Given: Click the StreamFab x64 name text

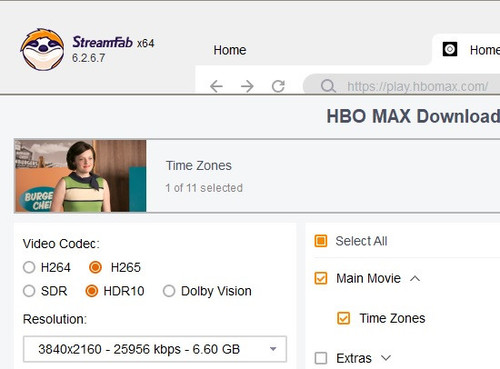Looking at the screenshot, I should tap(113, 42).
